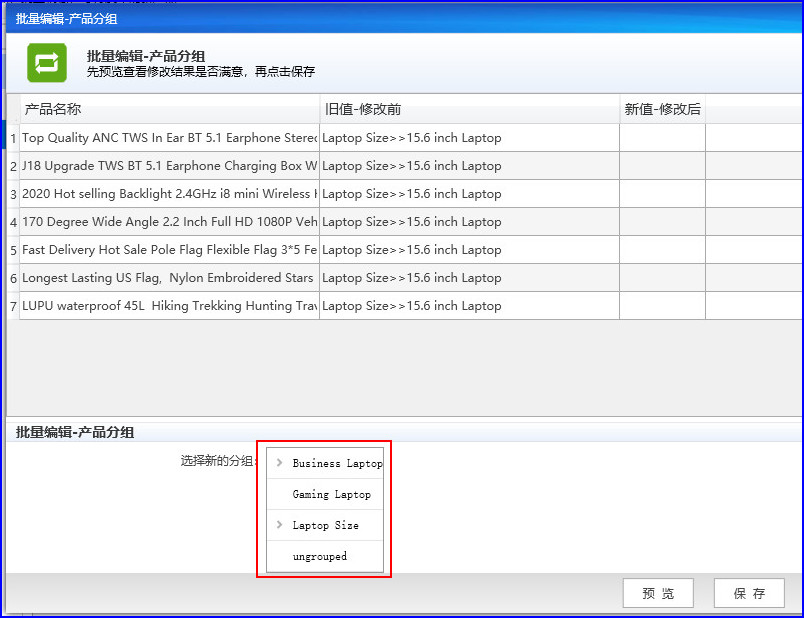Select row 6 Longest Lasting US Flag
This screenshot has height=618, width=804.
click(169, 277)
